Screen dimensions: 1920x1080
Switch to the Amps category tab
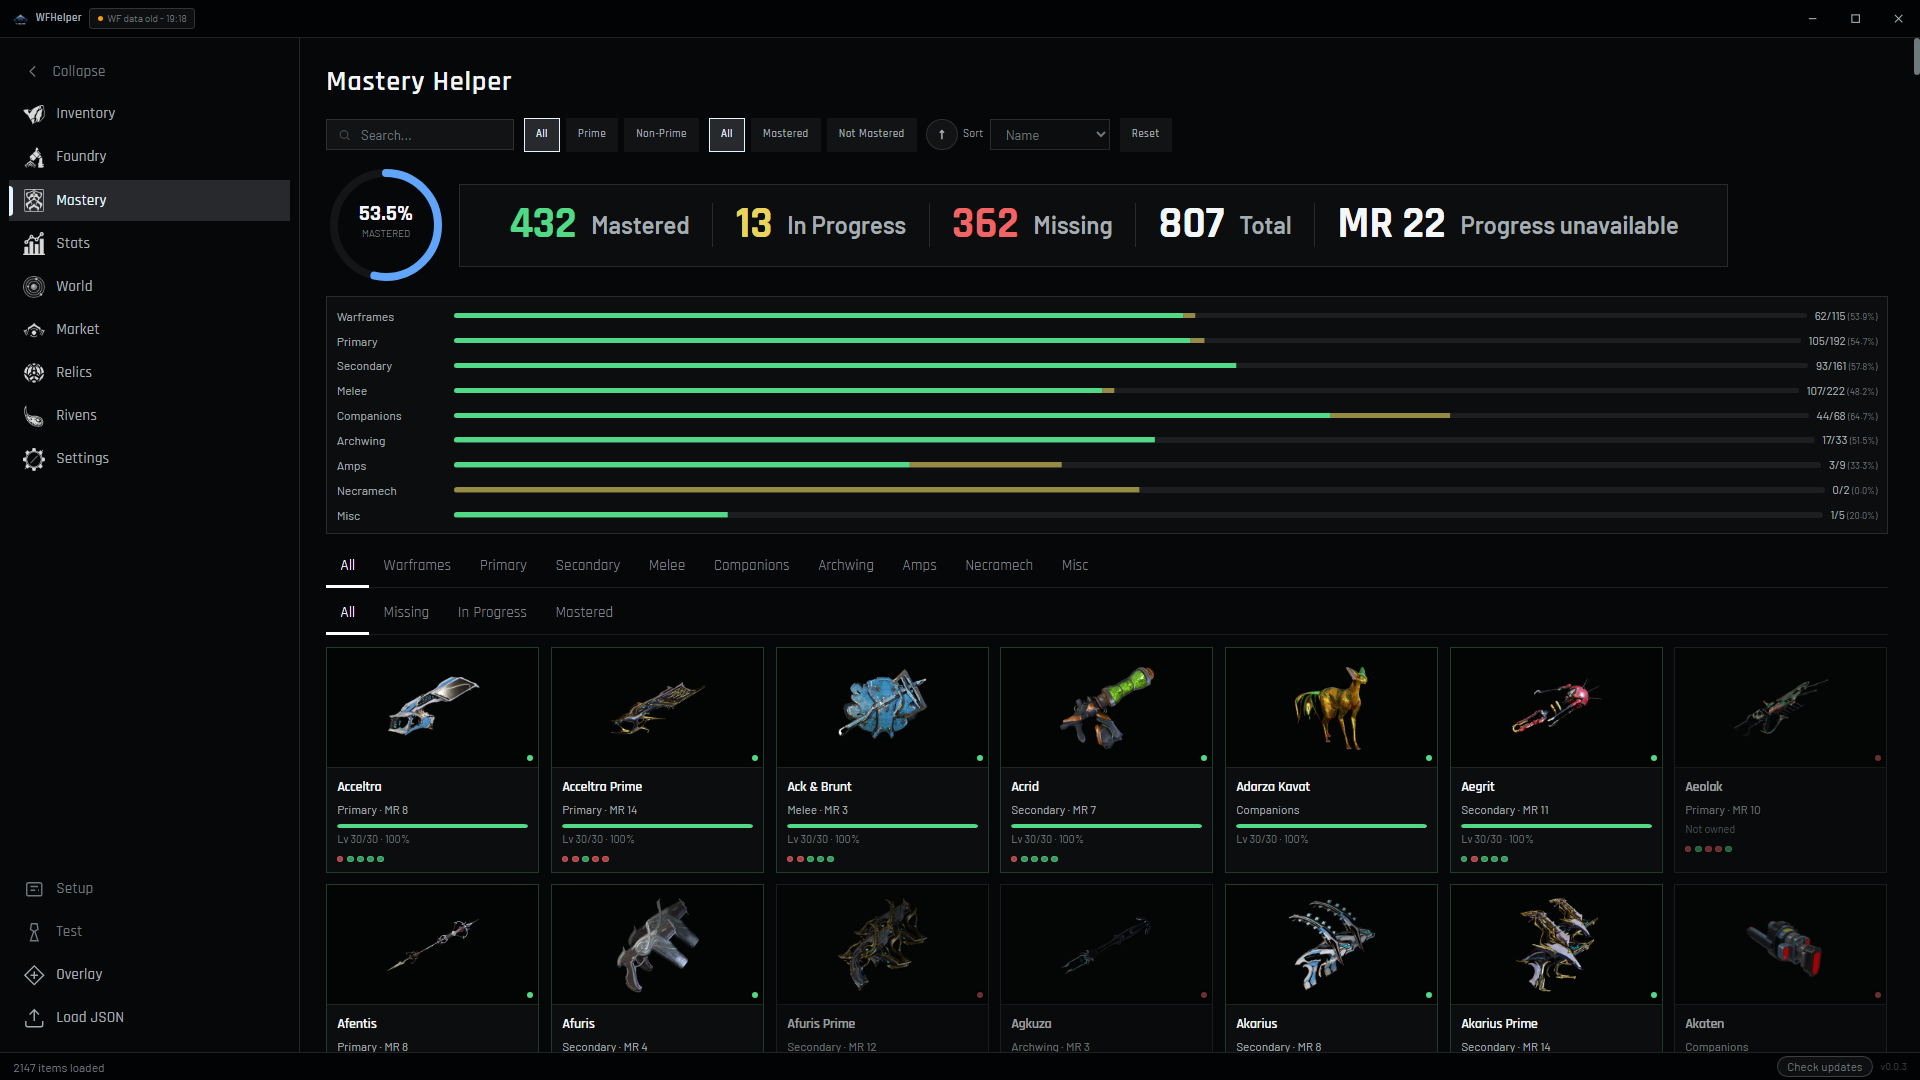(x=919, y=565)
